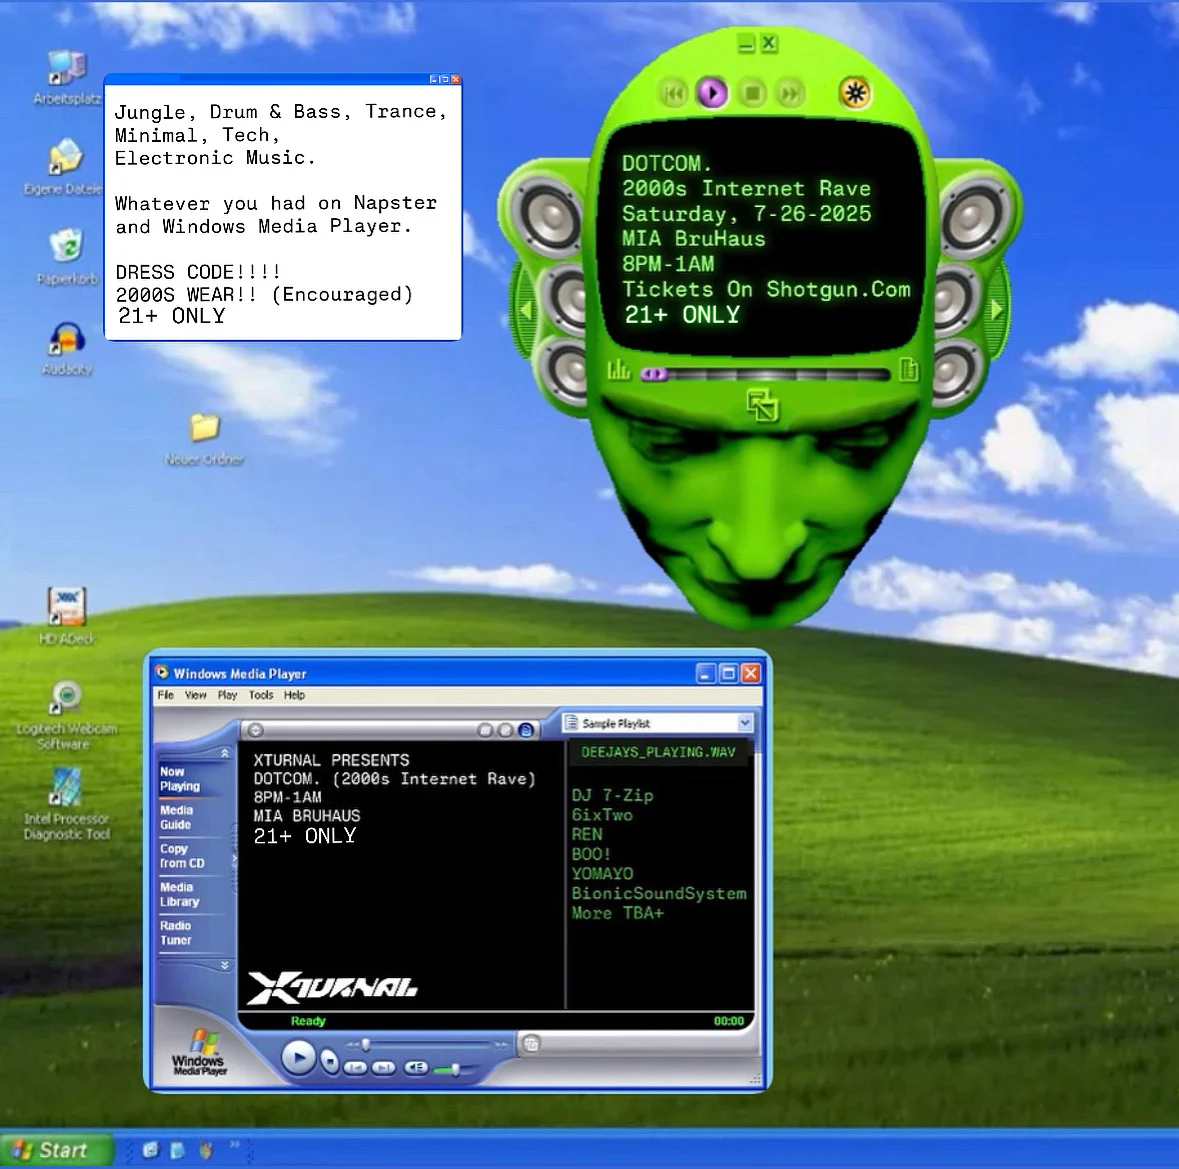Click Show Desktop quick launch icon
The image size is (1179, 1169).
point(177,1150)
